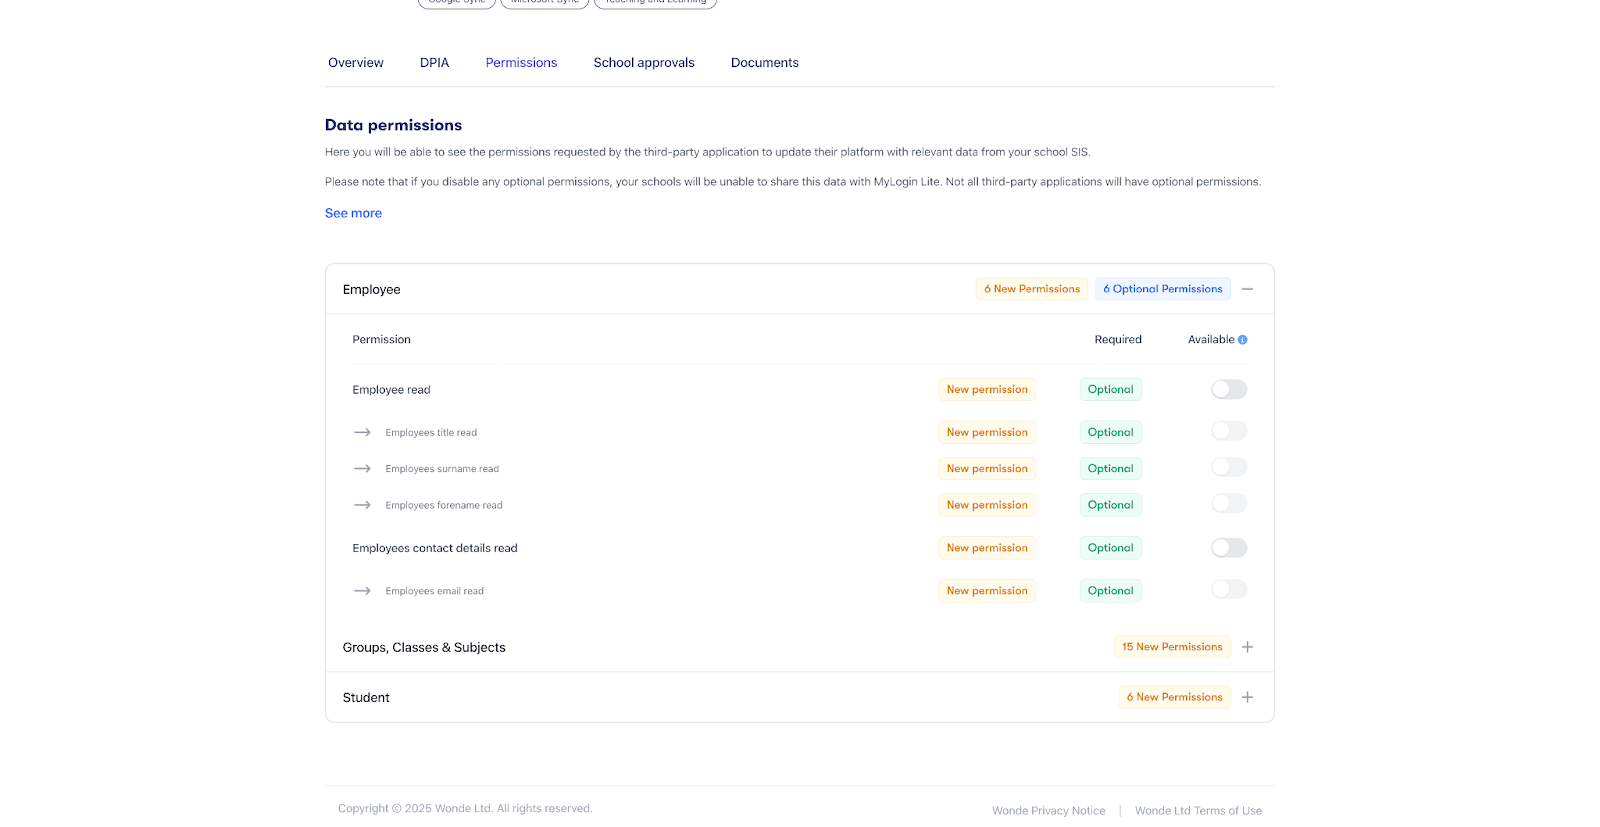Viewport: 1600px width, 827px height.
Task: Open the Wonde Ltd Terms of Use link
Action: click(1198, 811)
